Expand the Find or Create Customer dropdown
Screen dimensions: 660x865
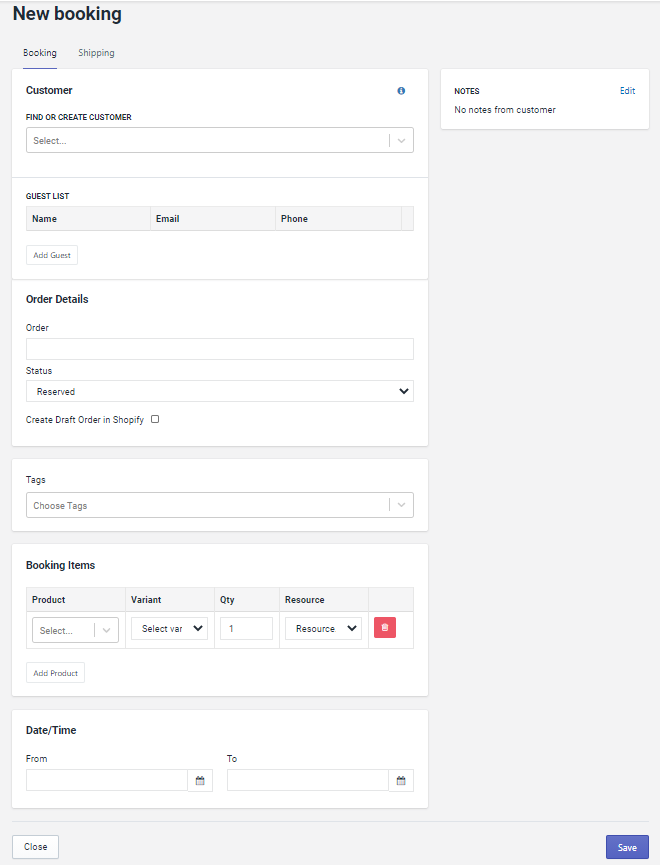coord(401,141)
